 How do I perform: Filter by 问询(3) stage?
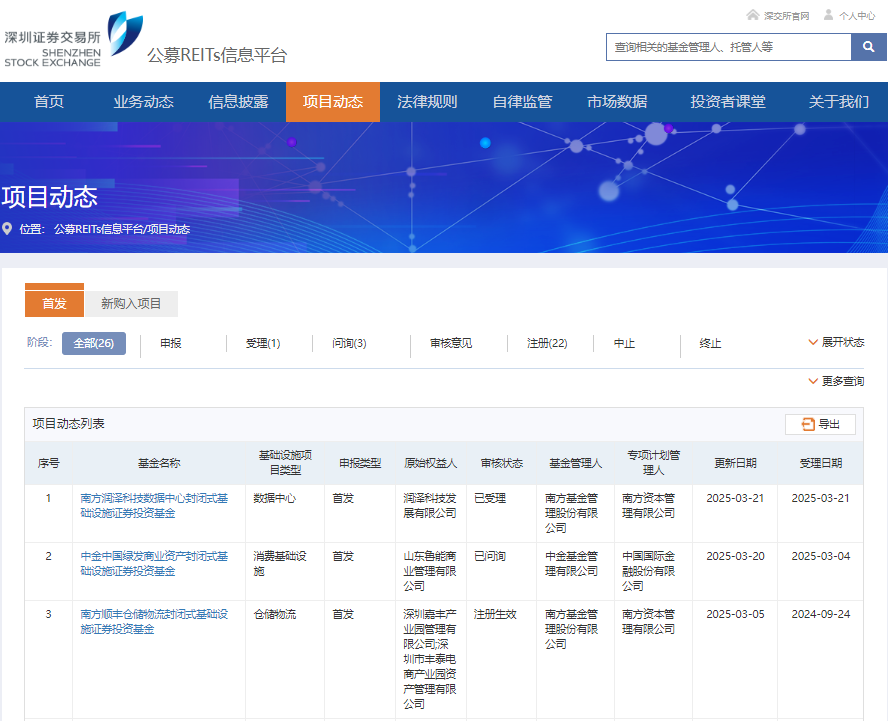[x=349, y=343]
